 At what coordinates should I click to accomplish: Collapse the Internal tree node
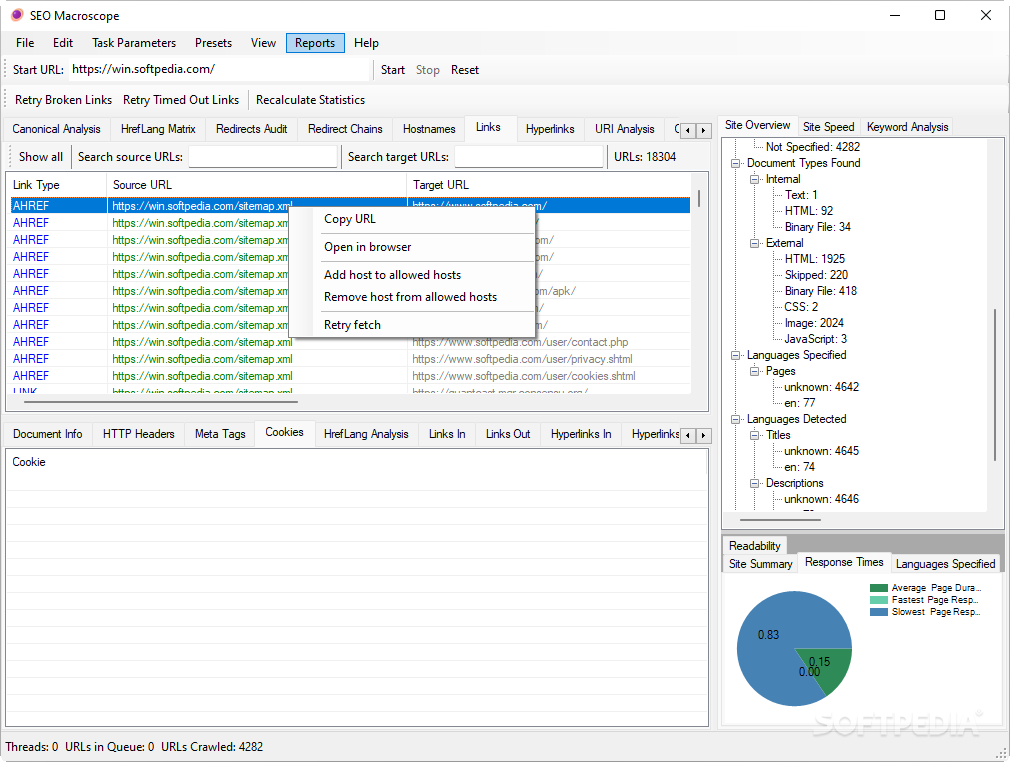coord(754,180)
